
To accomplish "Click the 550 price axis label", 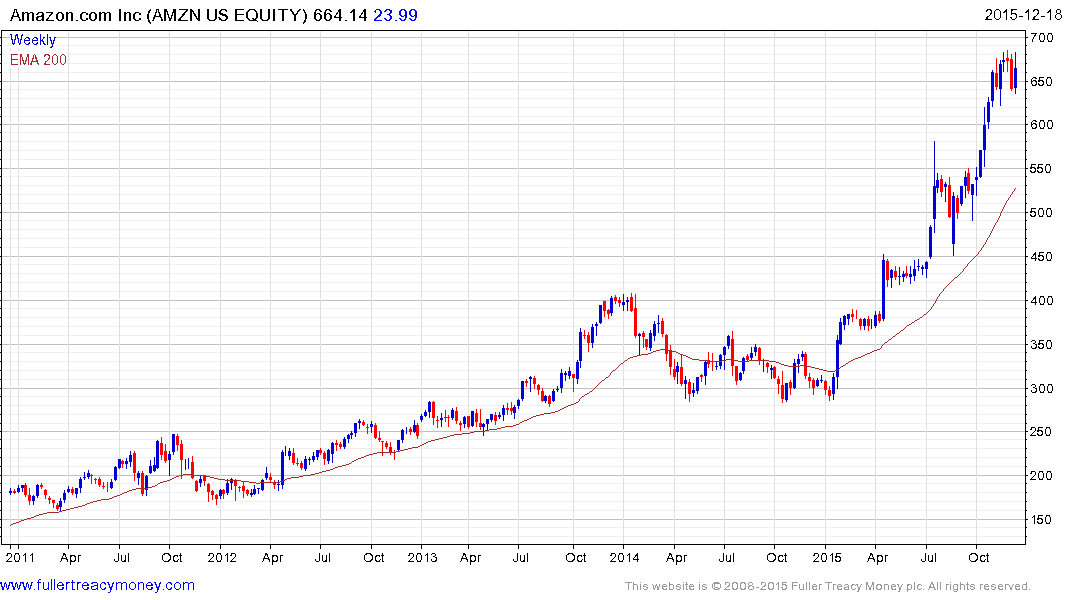I will 1041,169.
